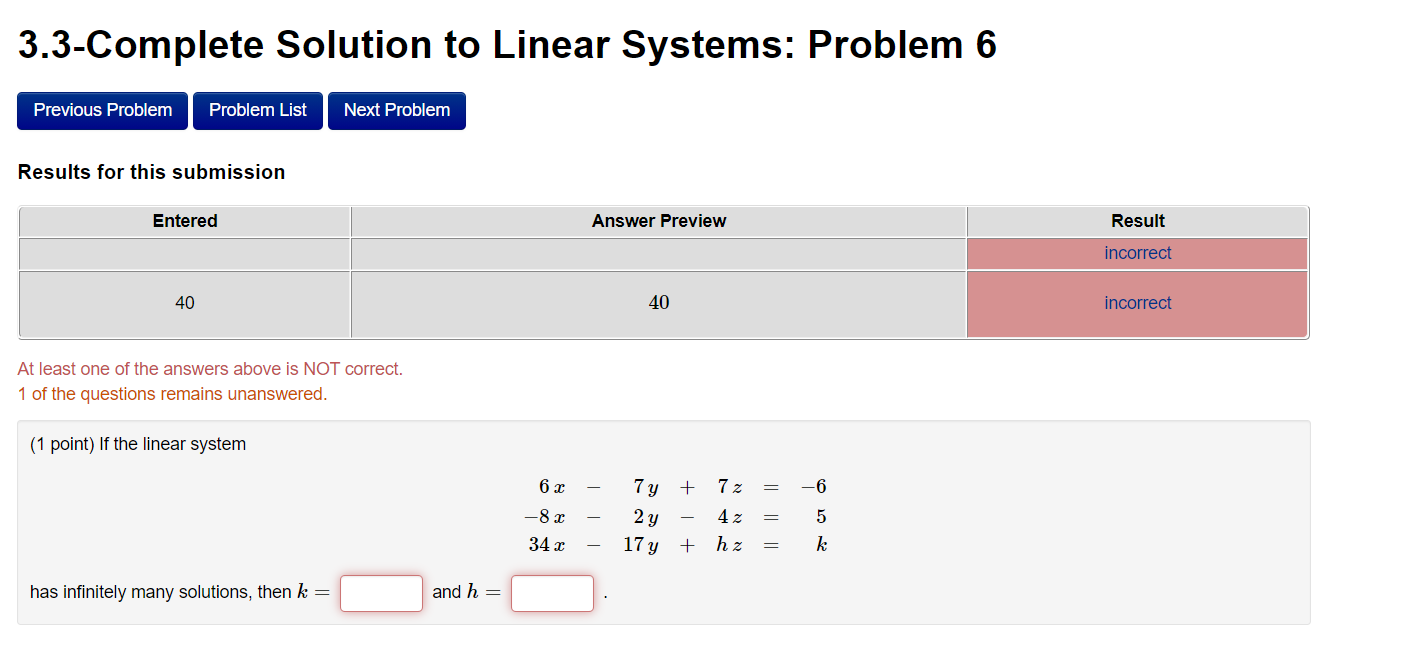
Task: Click the input field for h
Action: click(x=552, y=593)
